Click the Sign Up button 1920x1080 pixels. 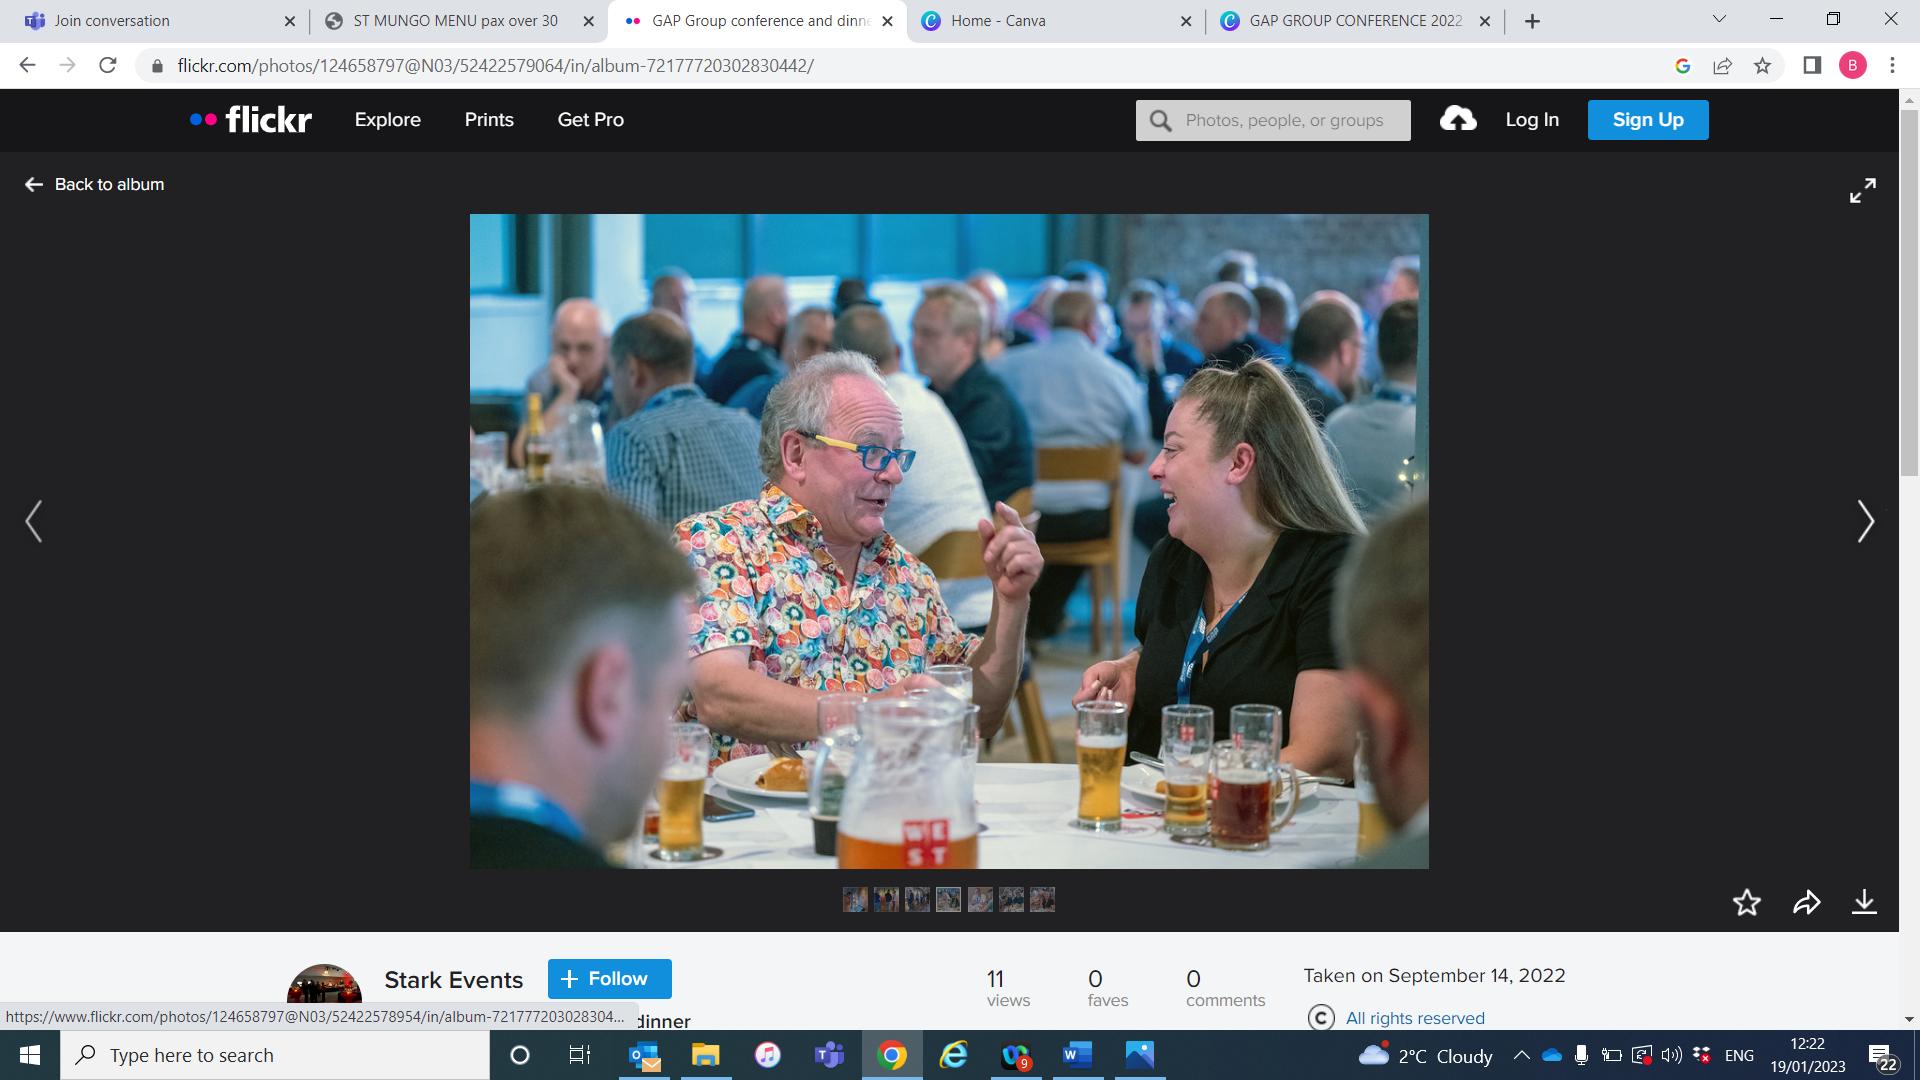pos(1647,120)
